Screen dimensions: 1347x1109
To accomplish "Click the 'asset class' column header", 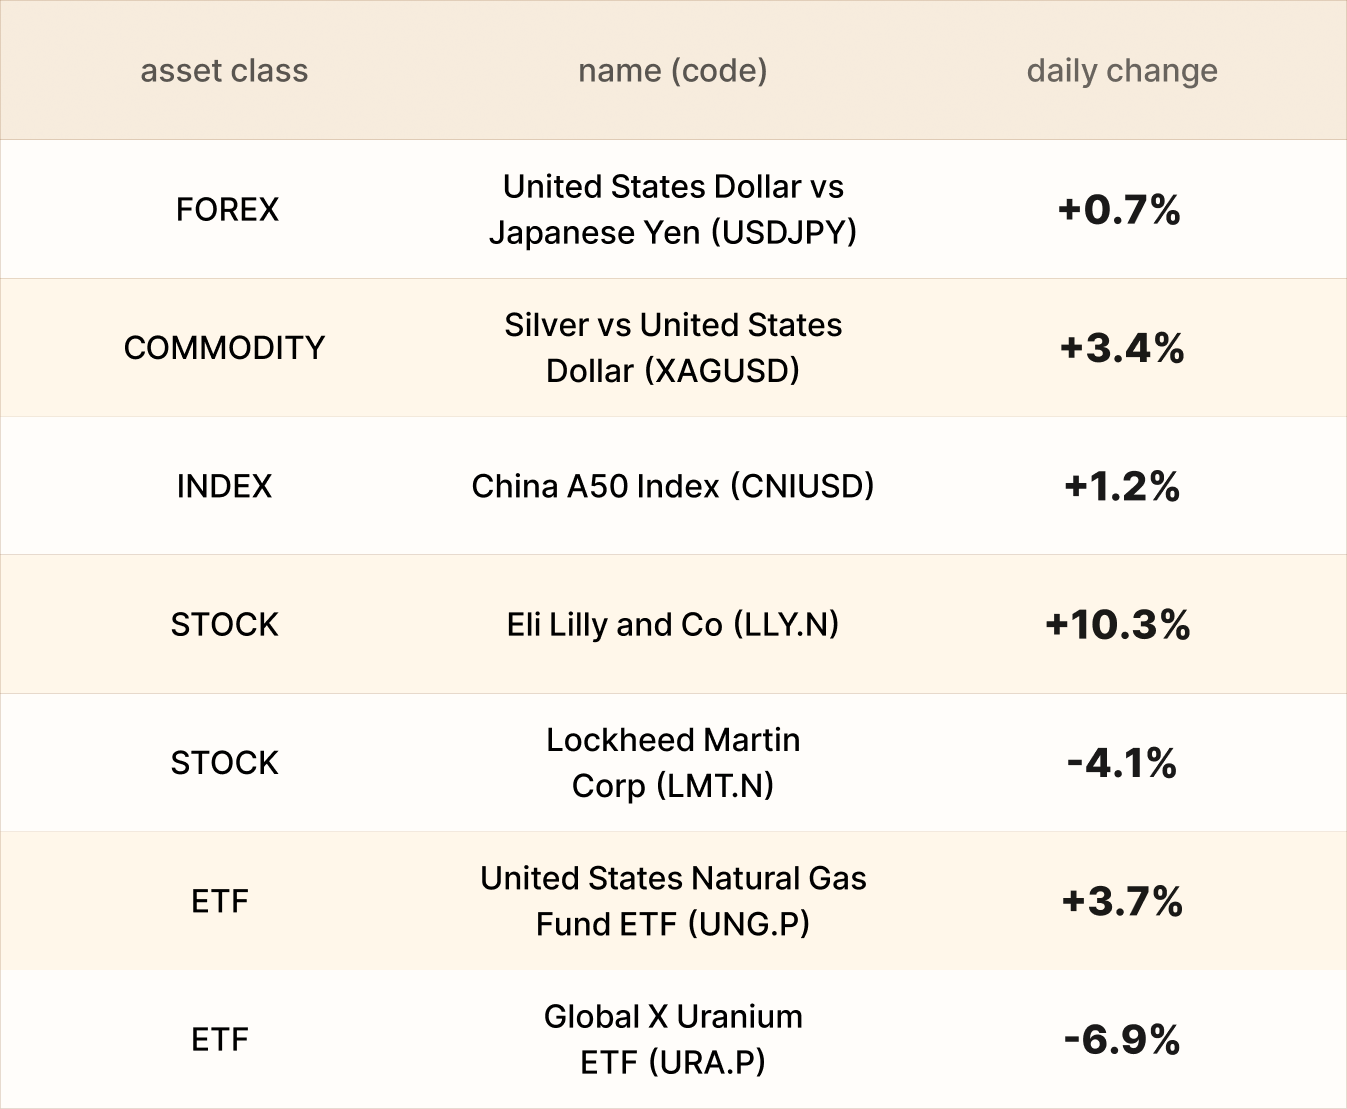I will tap(224, 71).
